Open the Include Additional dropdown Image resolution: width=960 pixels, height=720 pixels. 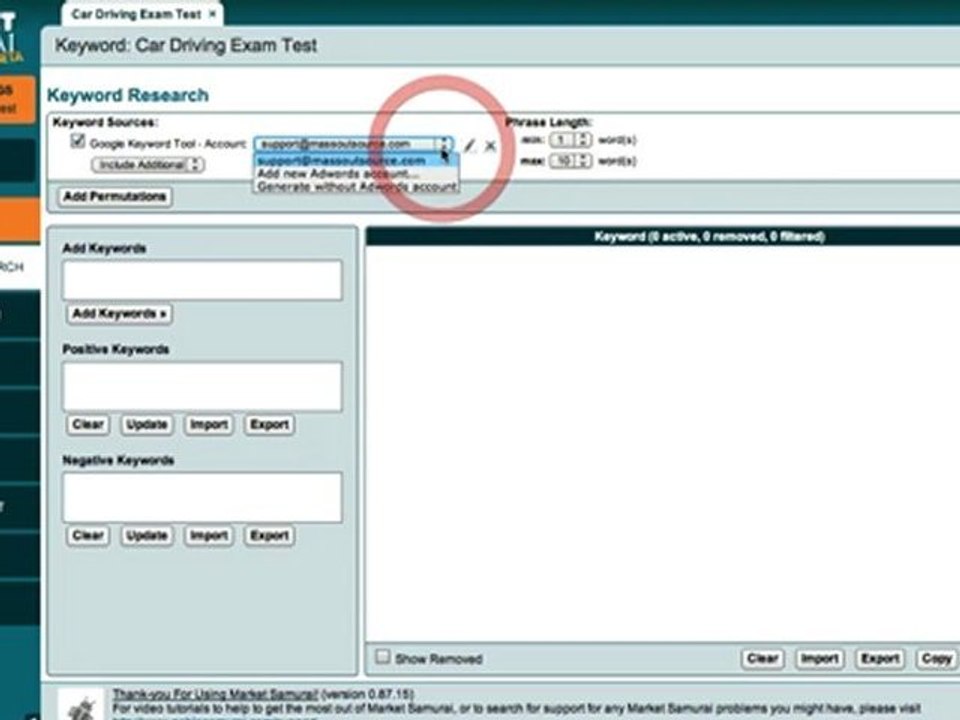tap(148, 165)
